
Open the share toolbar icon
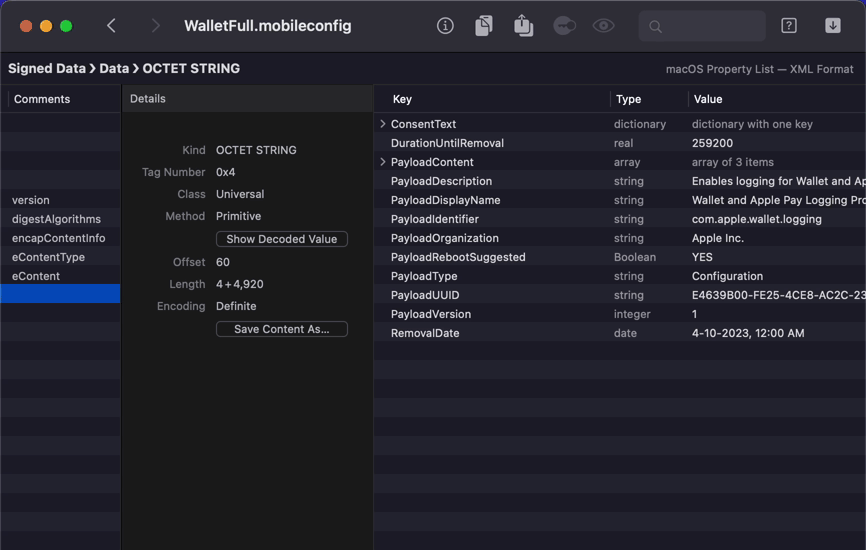[x=523, y=25]
